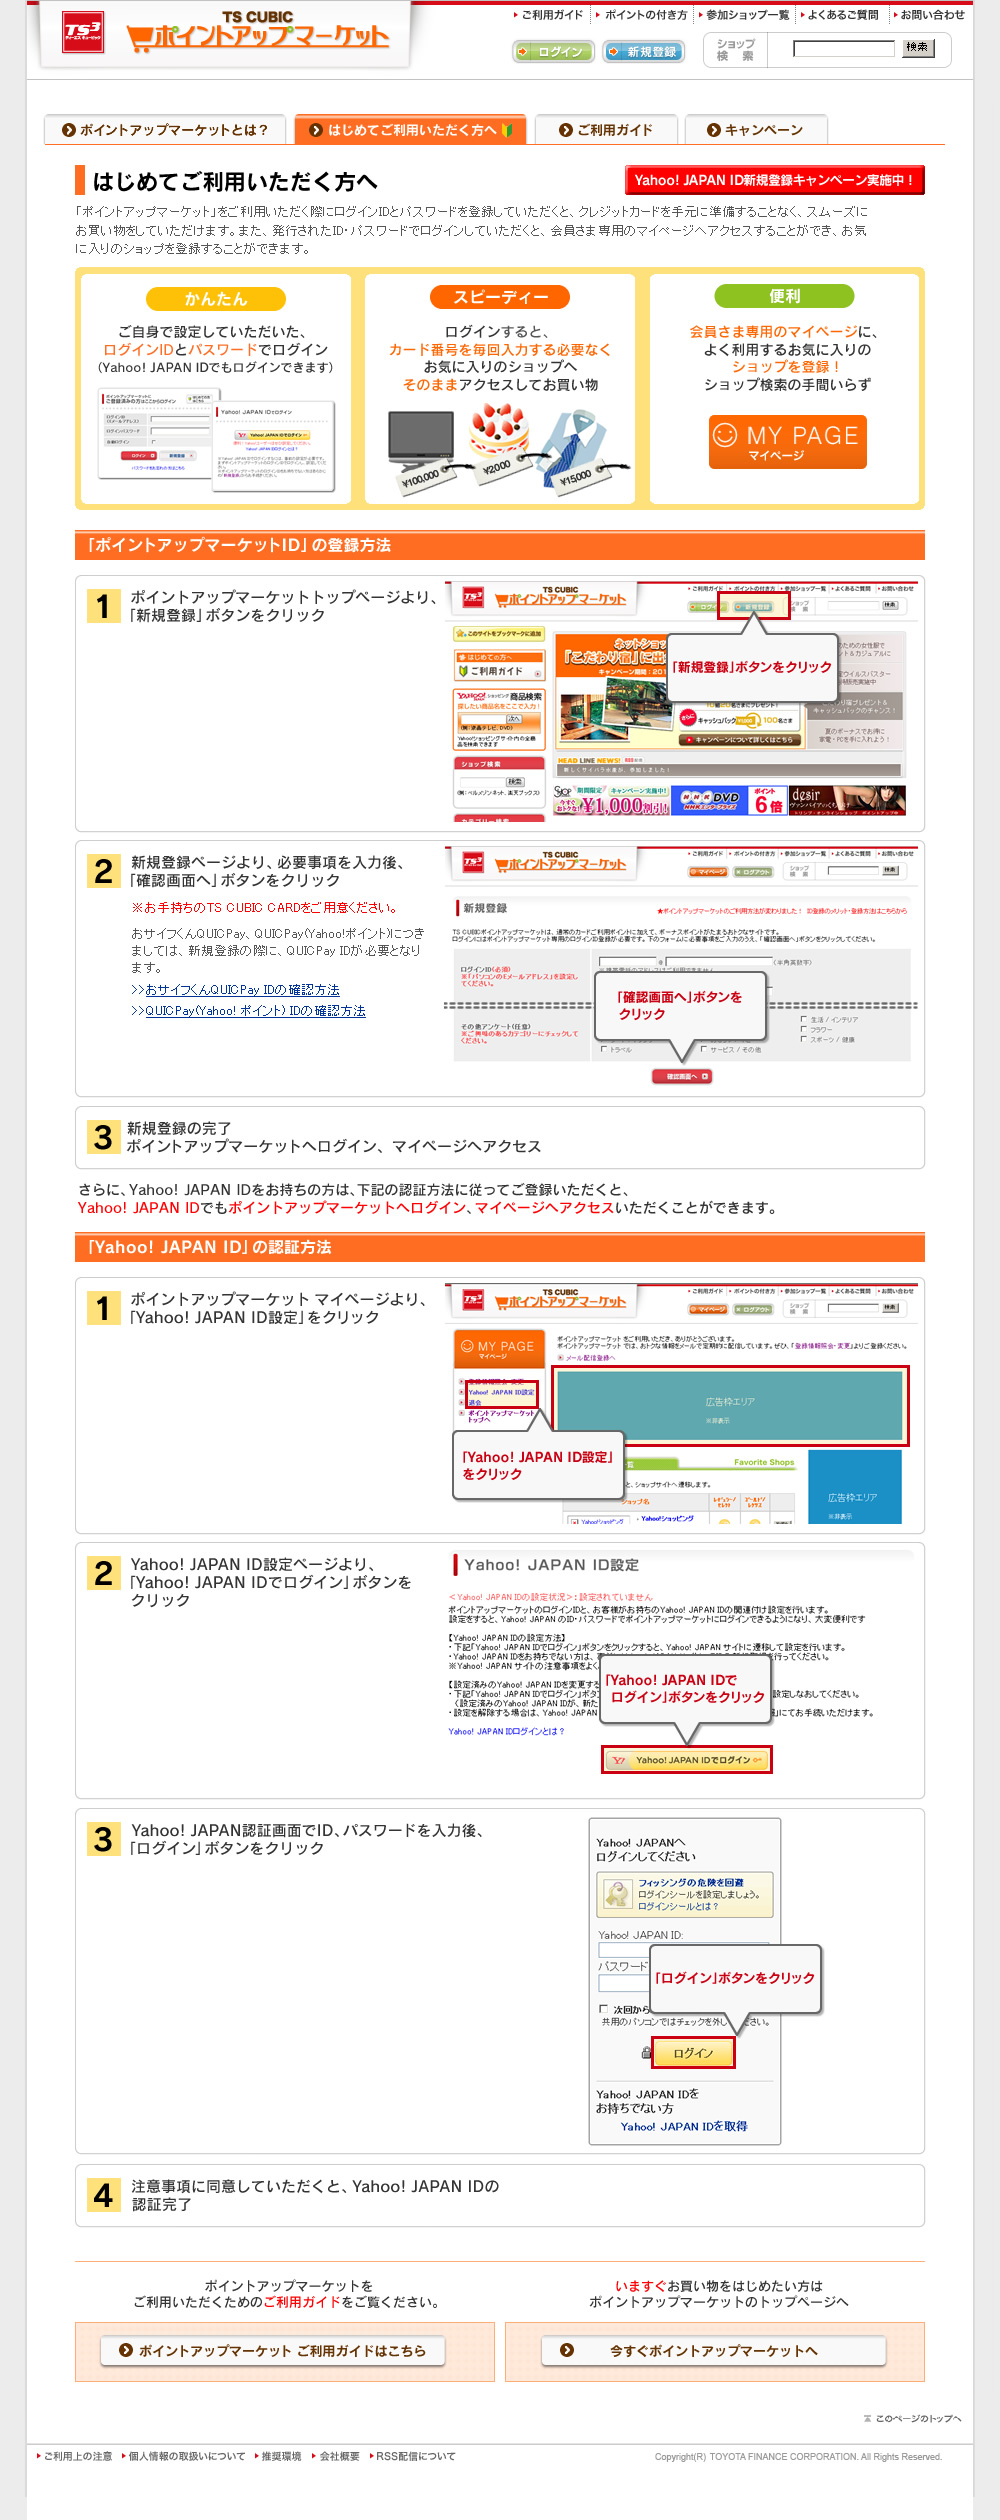Click the 個人情報の取扱いについて footer link
The height and width of the screenshot is (2520, 1000).
pos(186,2456)
